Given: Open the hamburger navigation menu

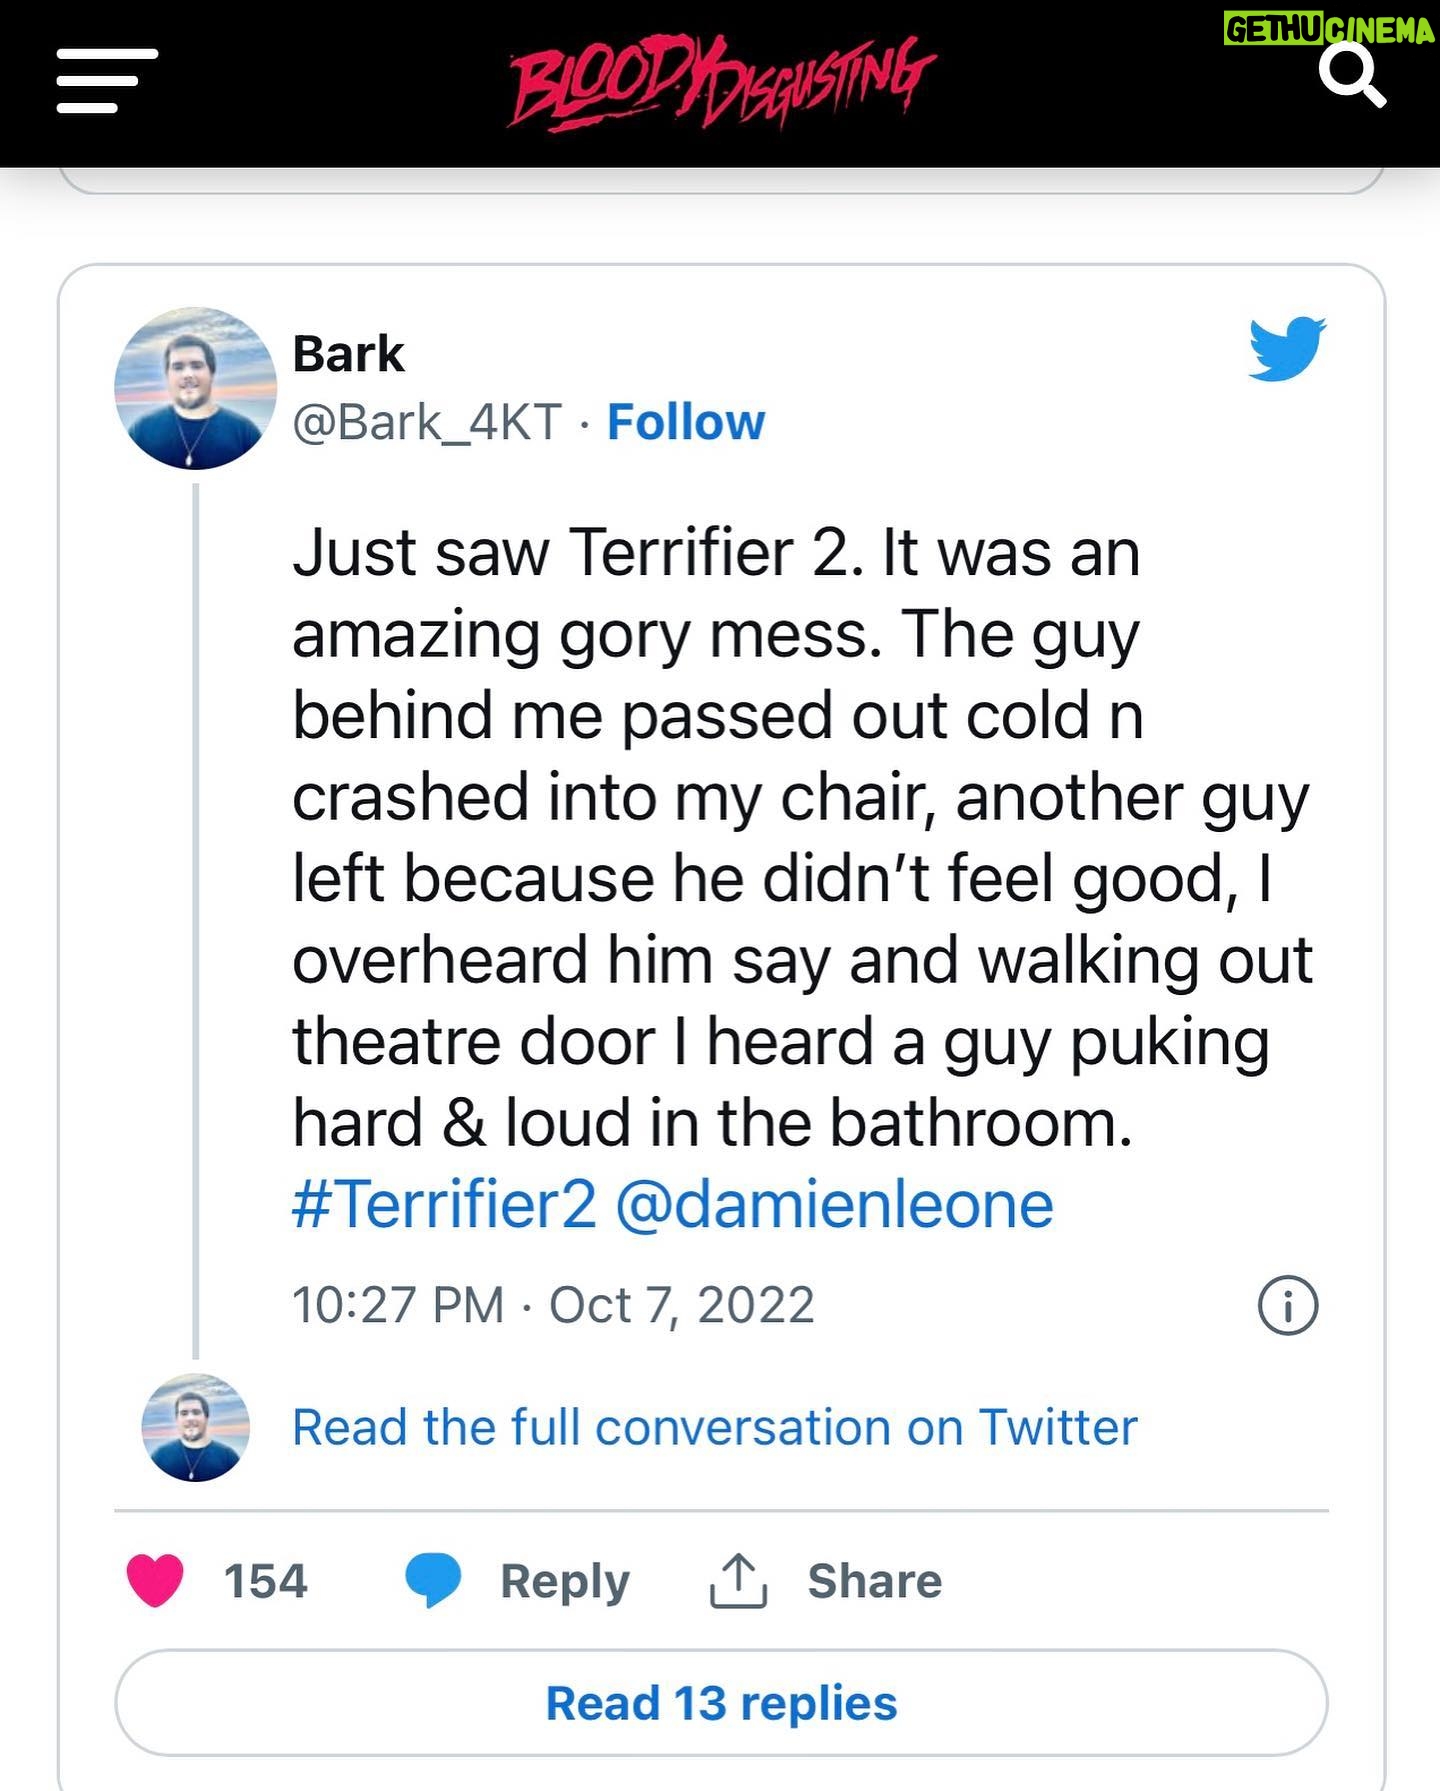Looking at the screenshot, I should [107, 80].
